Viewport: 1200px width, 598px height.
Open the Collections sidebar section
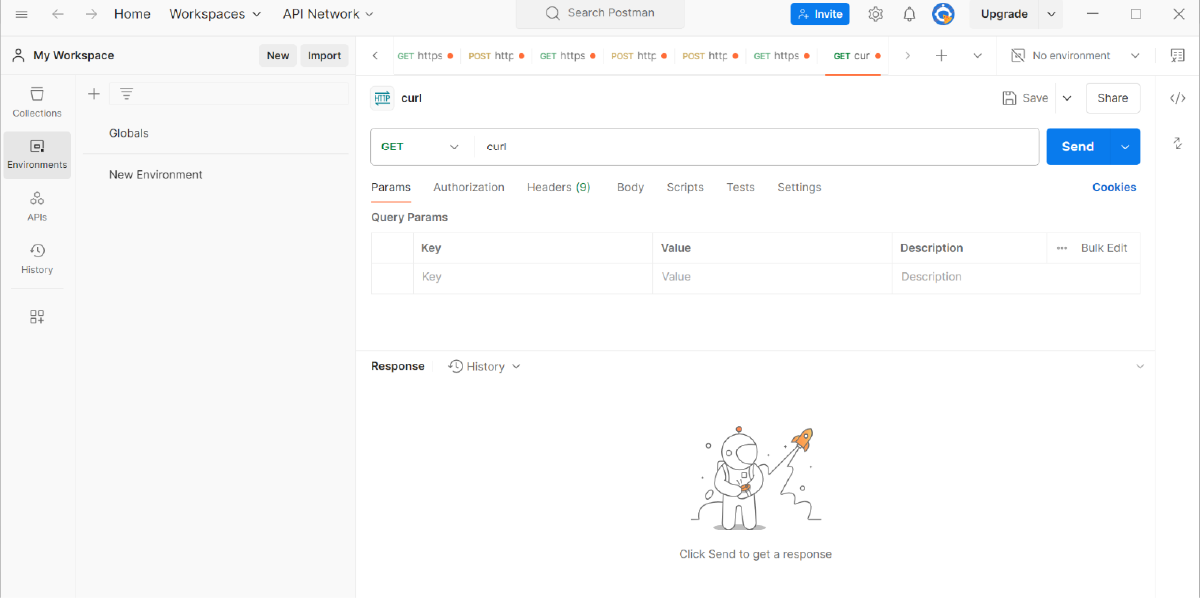click(37, 102)
